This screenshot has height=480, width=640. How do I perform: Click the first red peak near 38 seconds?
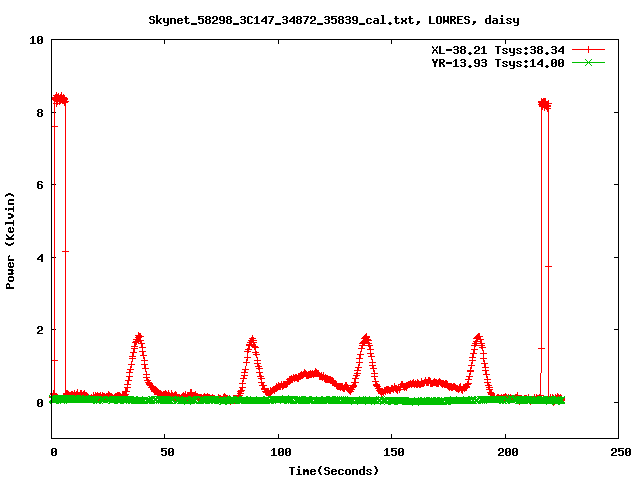(139, 338)
